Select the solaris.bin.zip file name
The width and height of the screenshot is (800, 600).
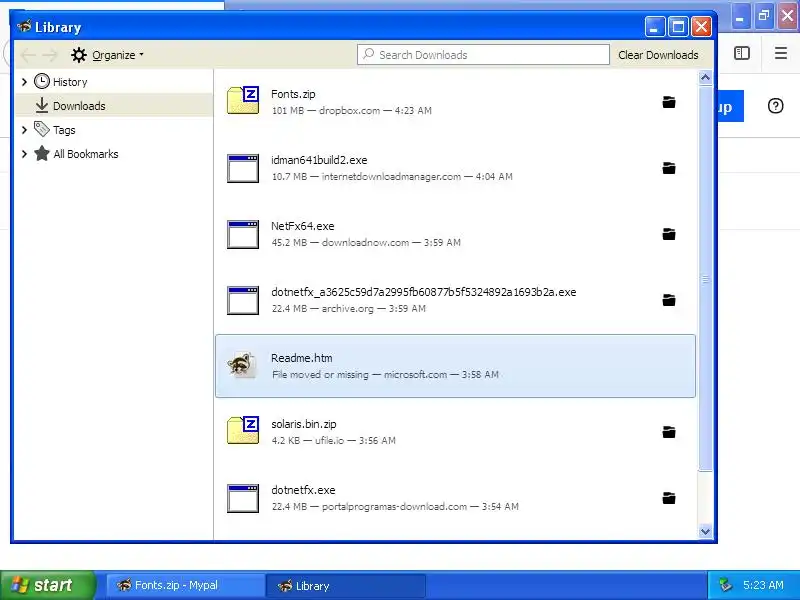(304, 423)
